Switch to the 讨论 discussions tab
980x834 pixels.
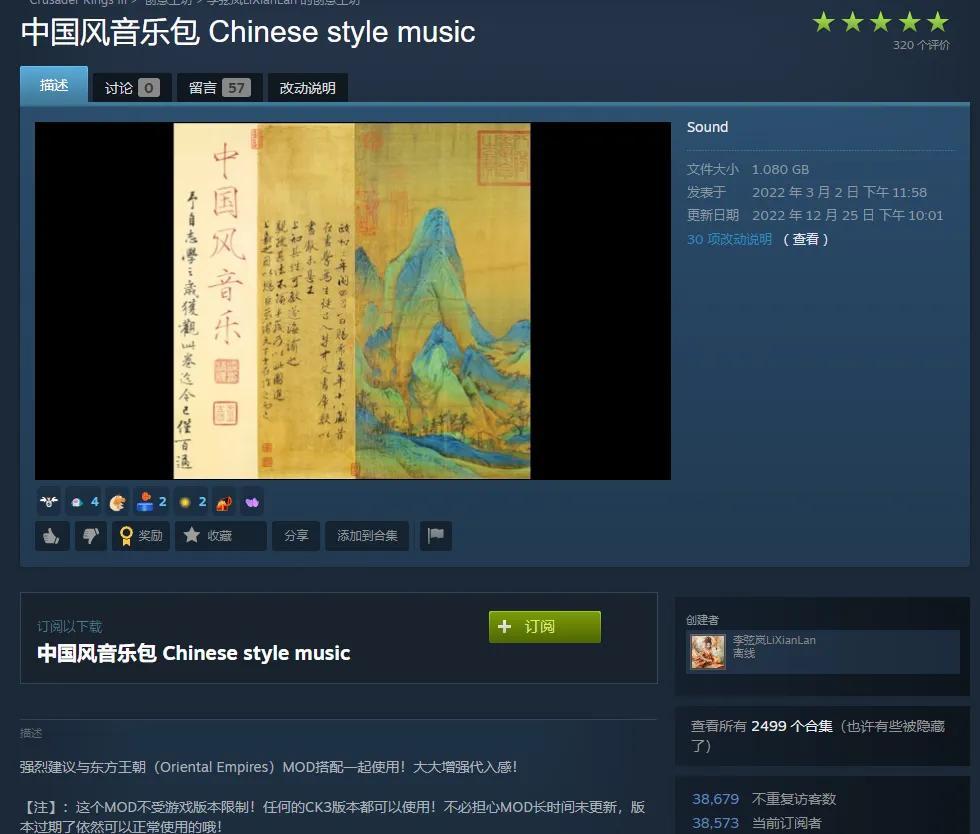click(131, 88)
